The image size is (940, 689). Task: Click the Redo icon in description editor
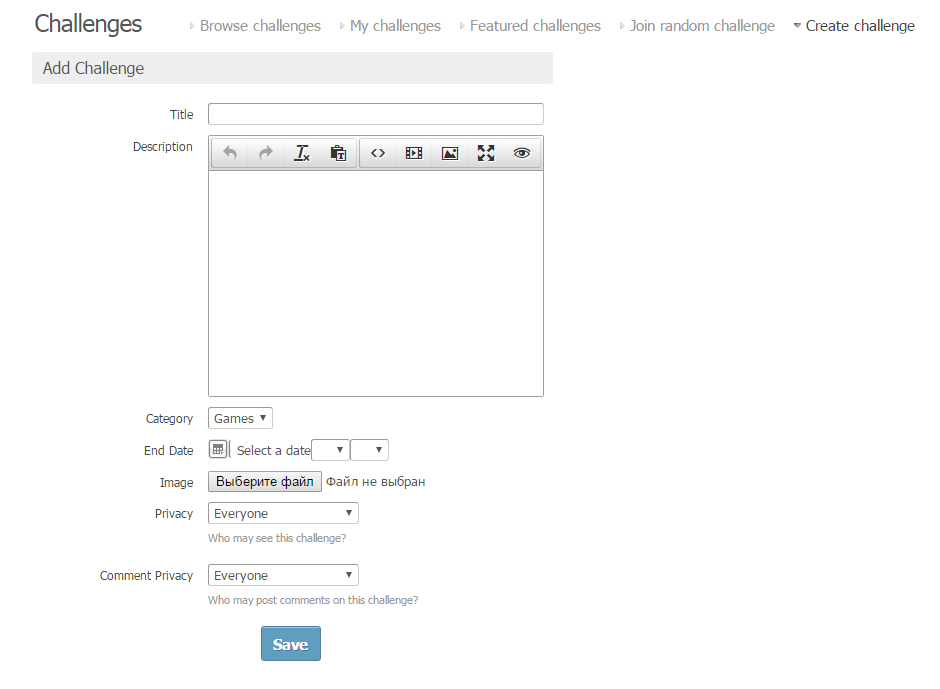point(266,154)
